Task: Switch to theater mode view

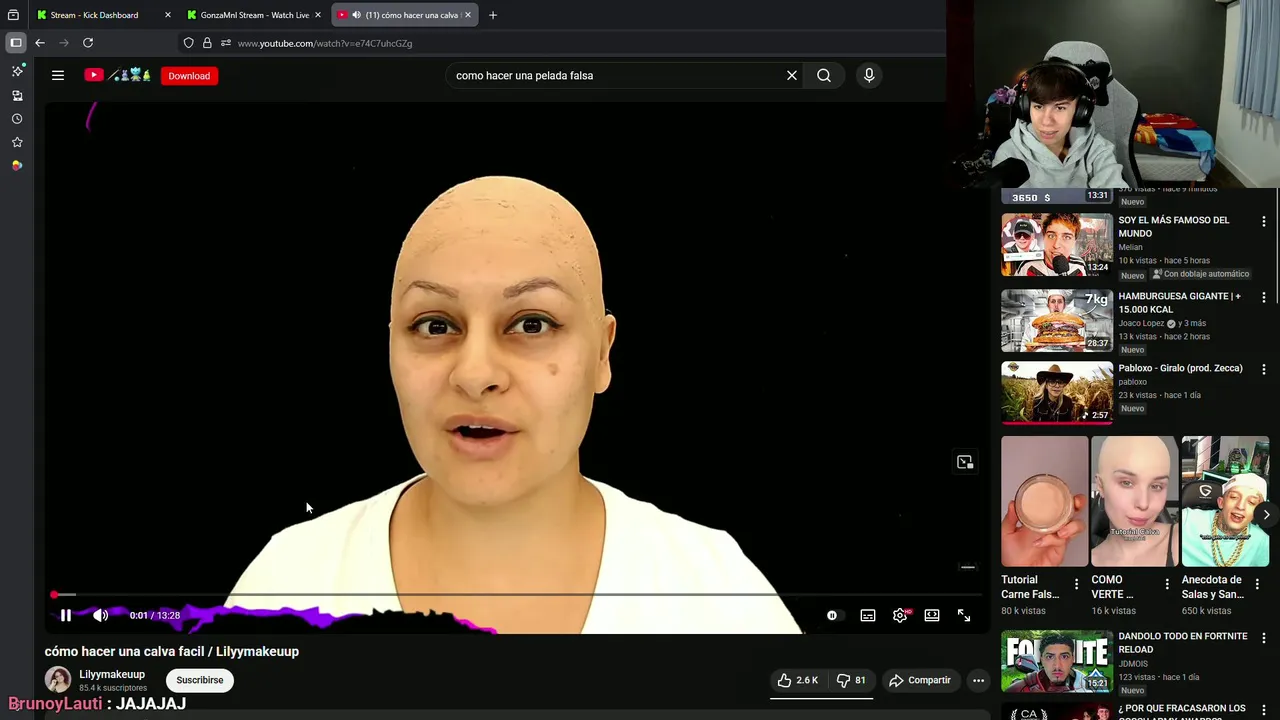Action: pyautogui.click(x=932, y=615)
